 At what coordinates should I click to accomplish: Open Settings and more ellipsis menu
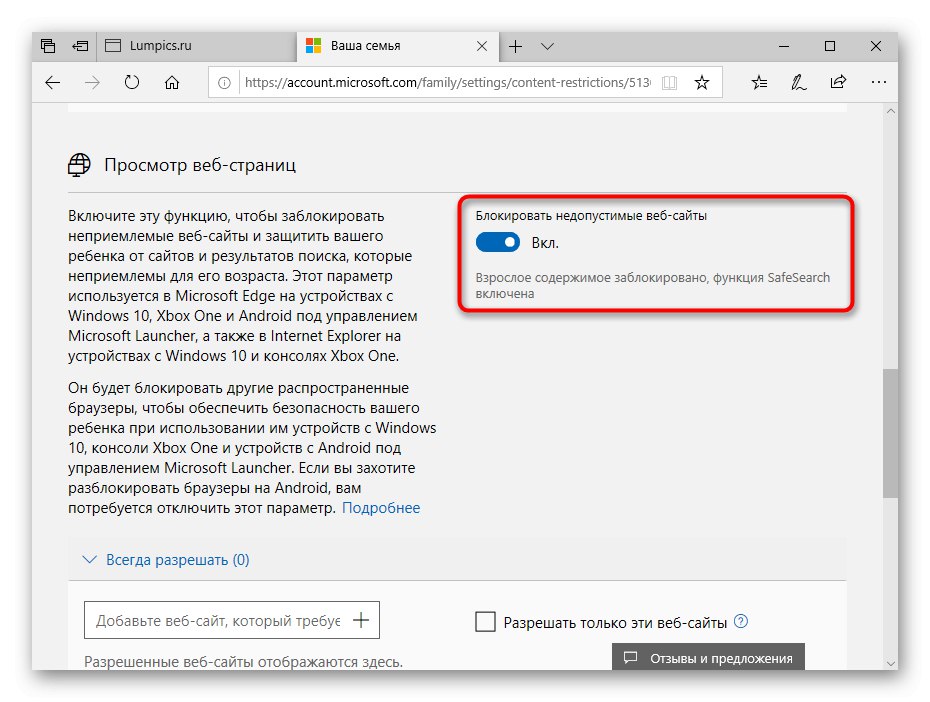click(x=878, y=83)
